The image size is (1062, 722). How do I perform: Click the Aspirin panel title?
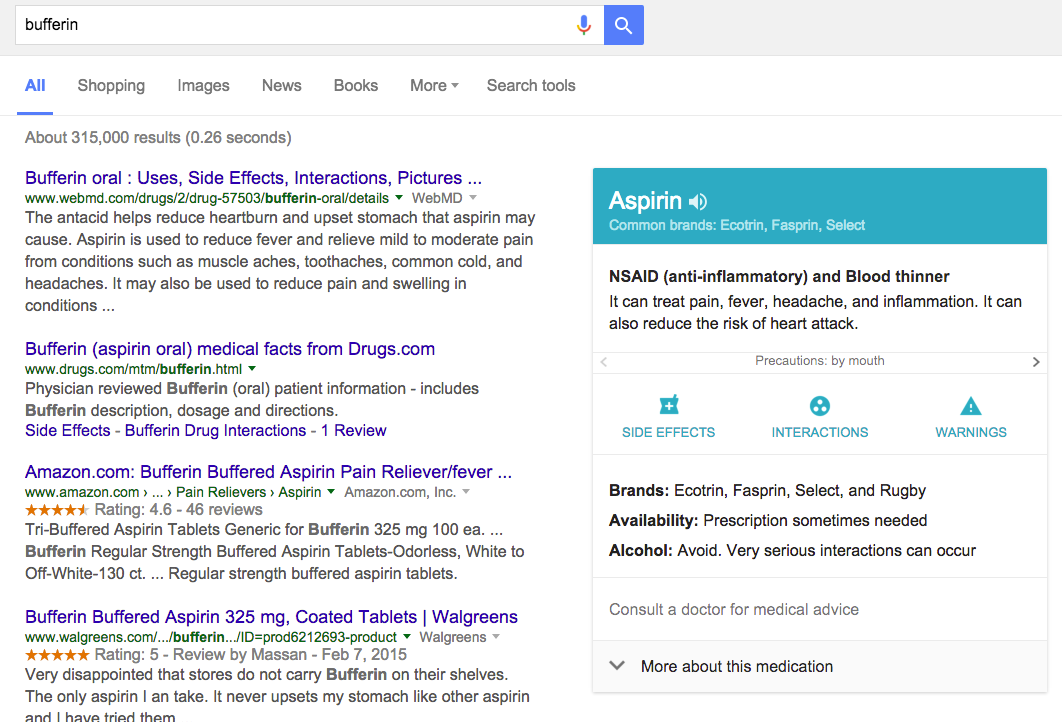645,200
